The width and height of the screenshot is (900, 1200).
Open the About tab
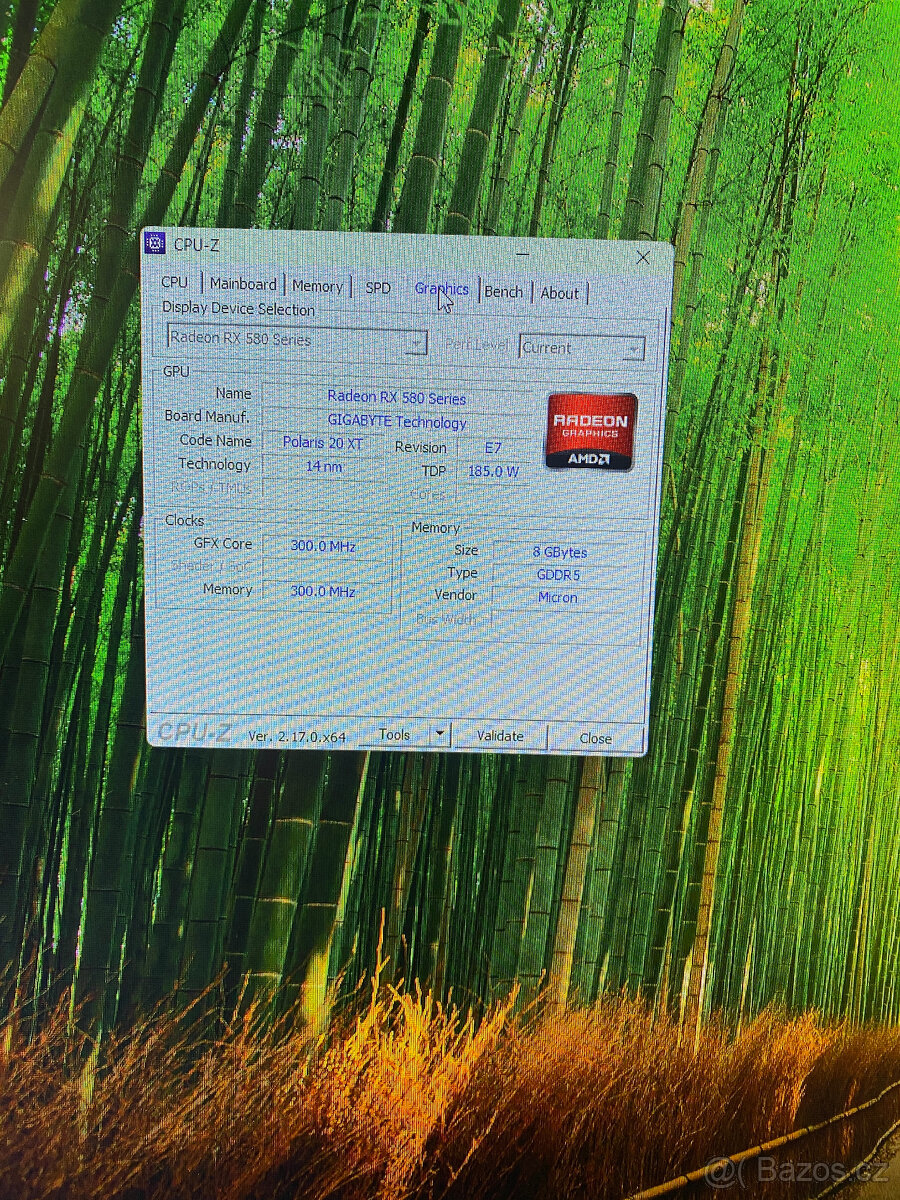pyautogui.click(x=559, y=292)
